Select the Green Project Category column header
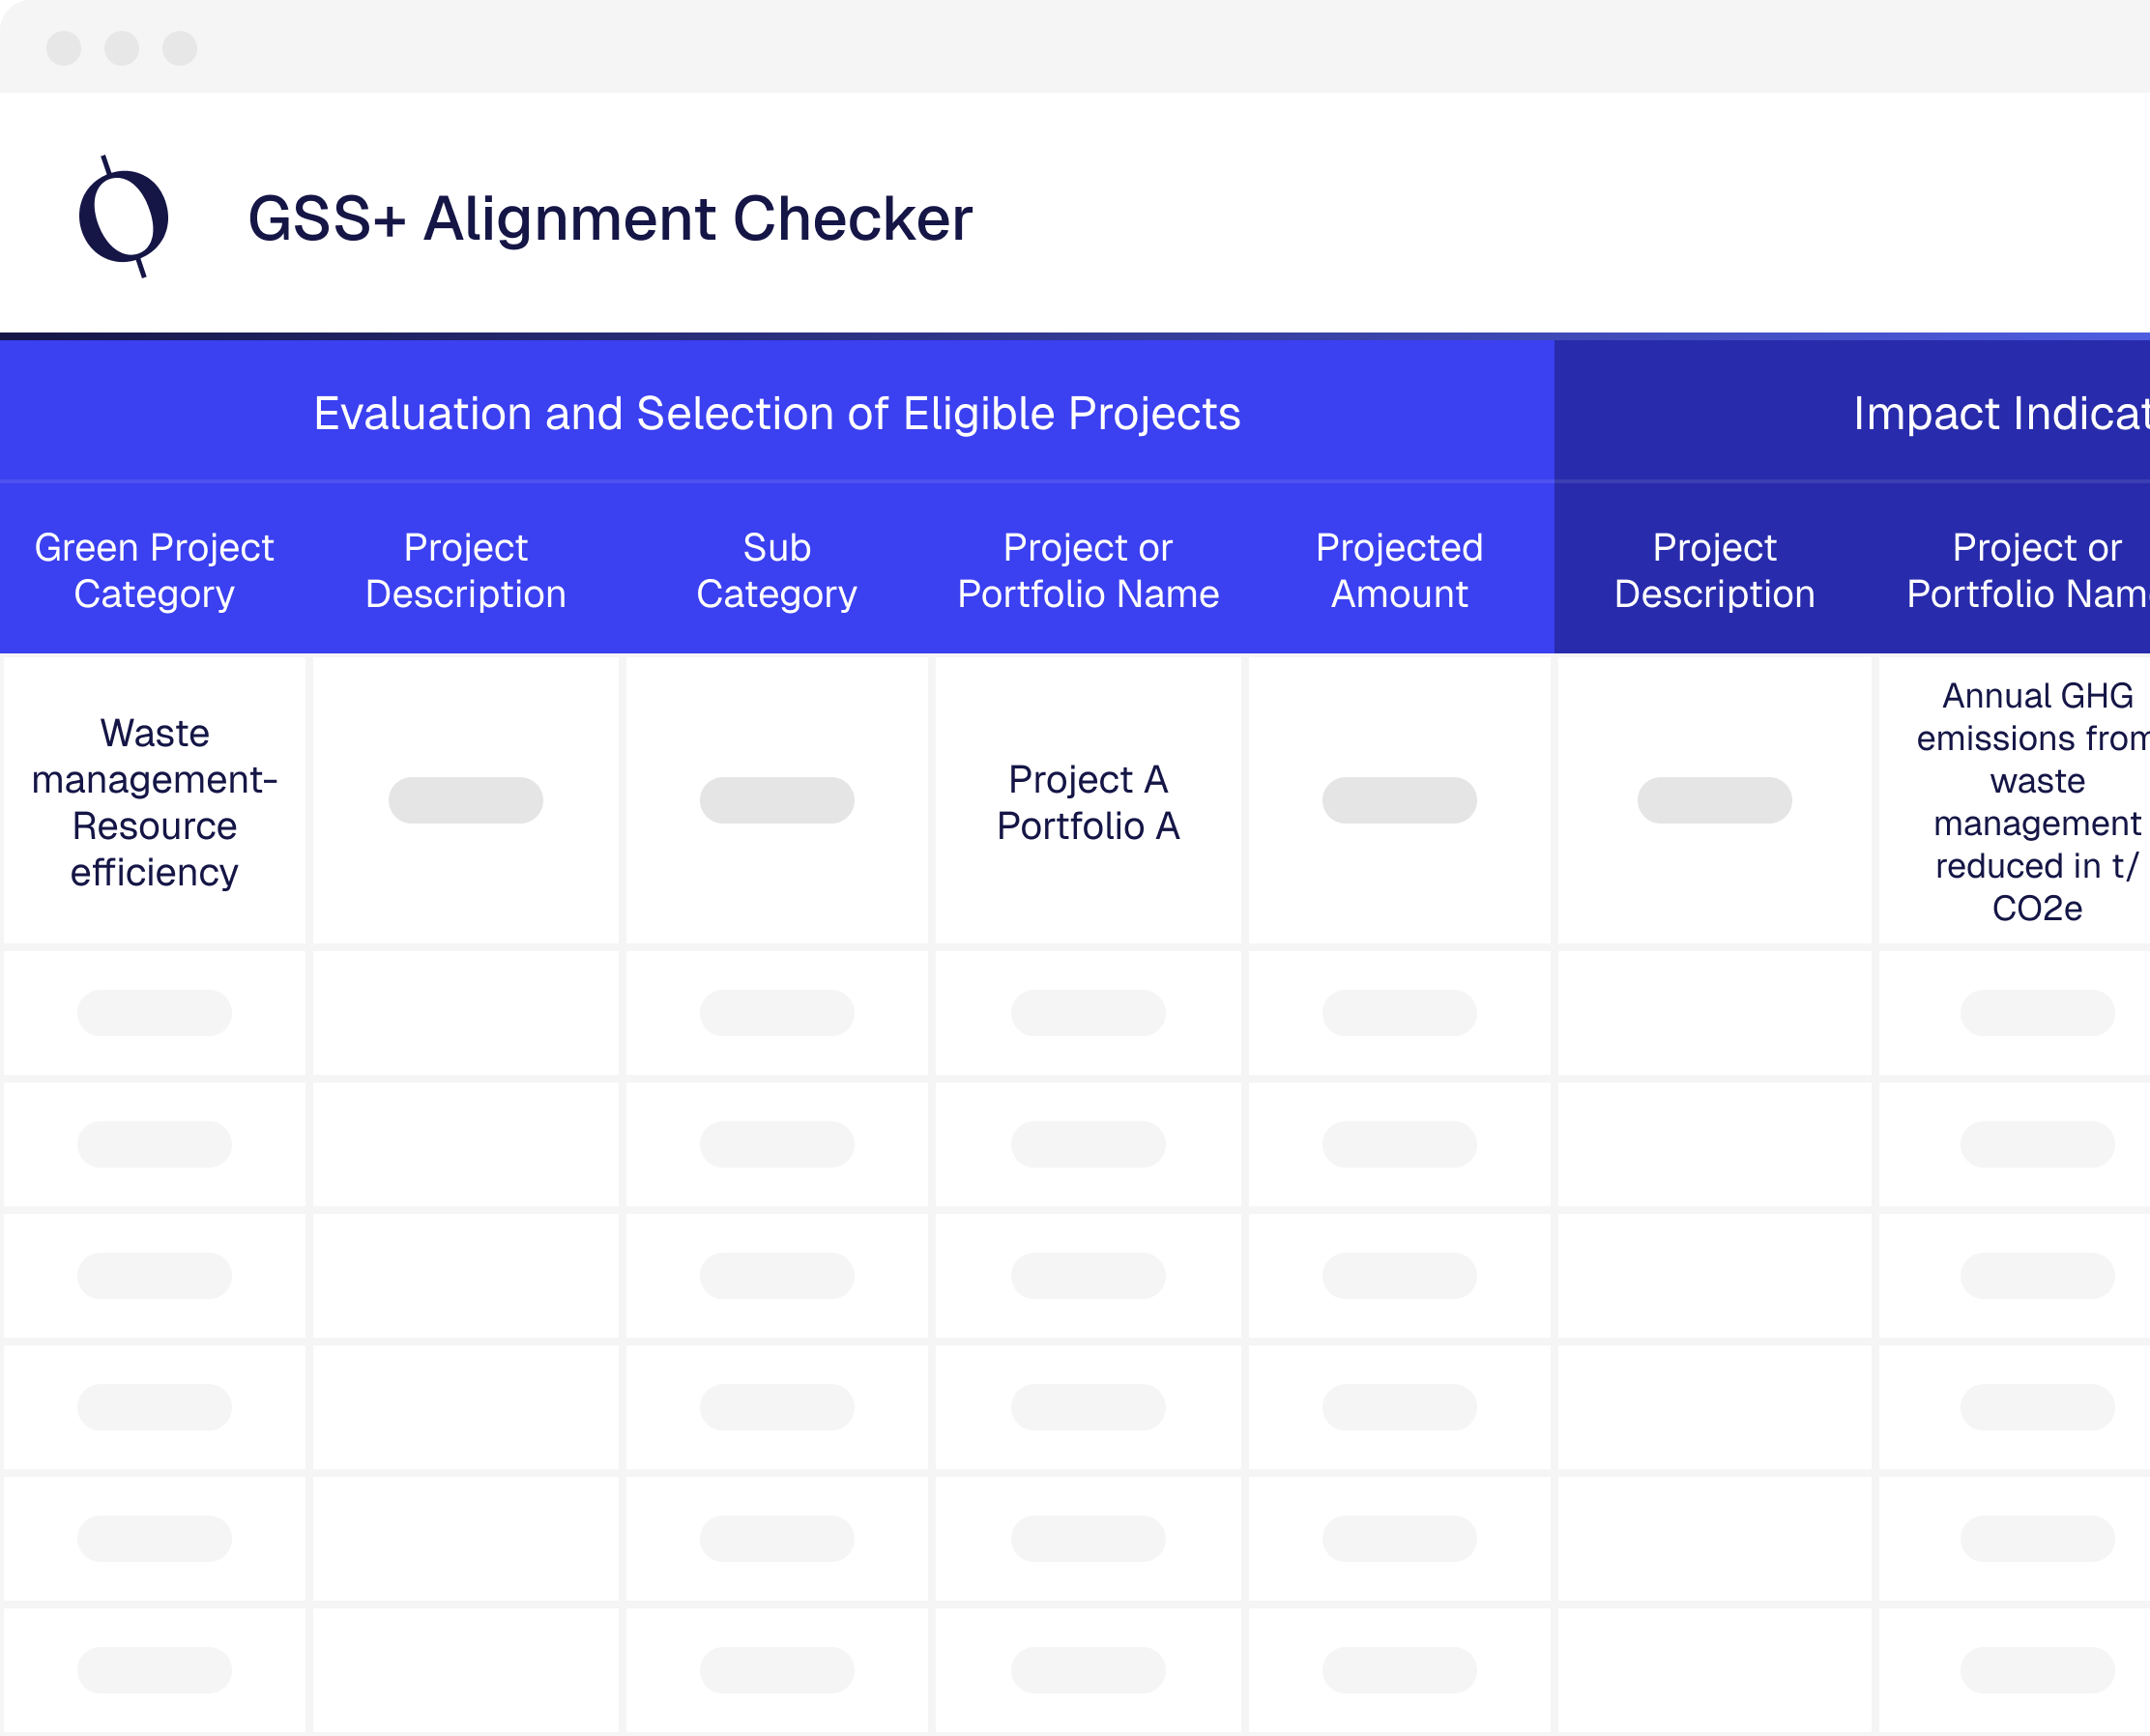The height and width of the screenshot is (1736, 2150). tap(153, 570)
